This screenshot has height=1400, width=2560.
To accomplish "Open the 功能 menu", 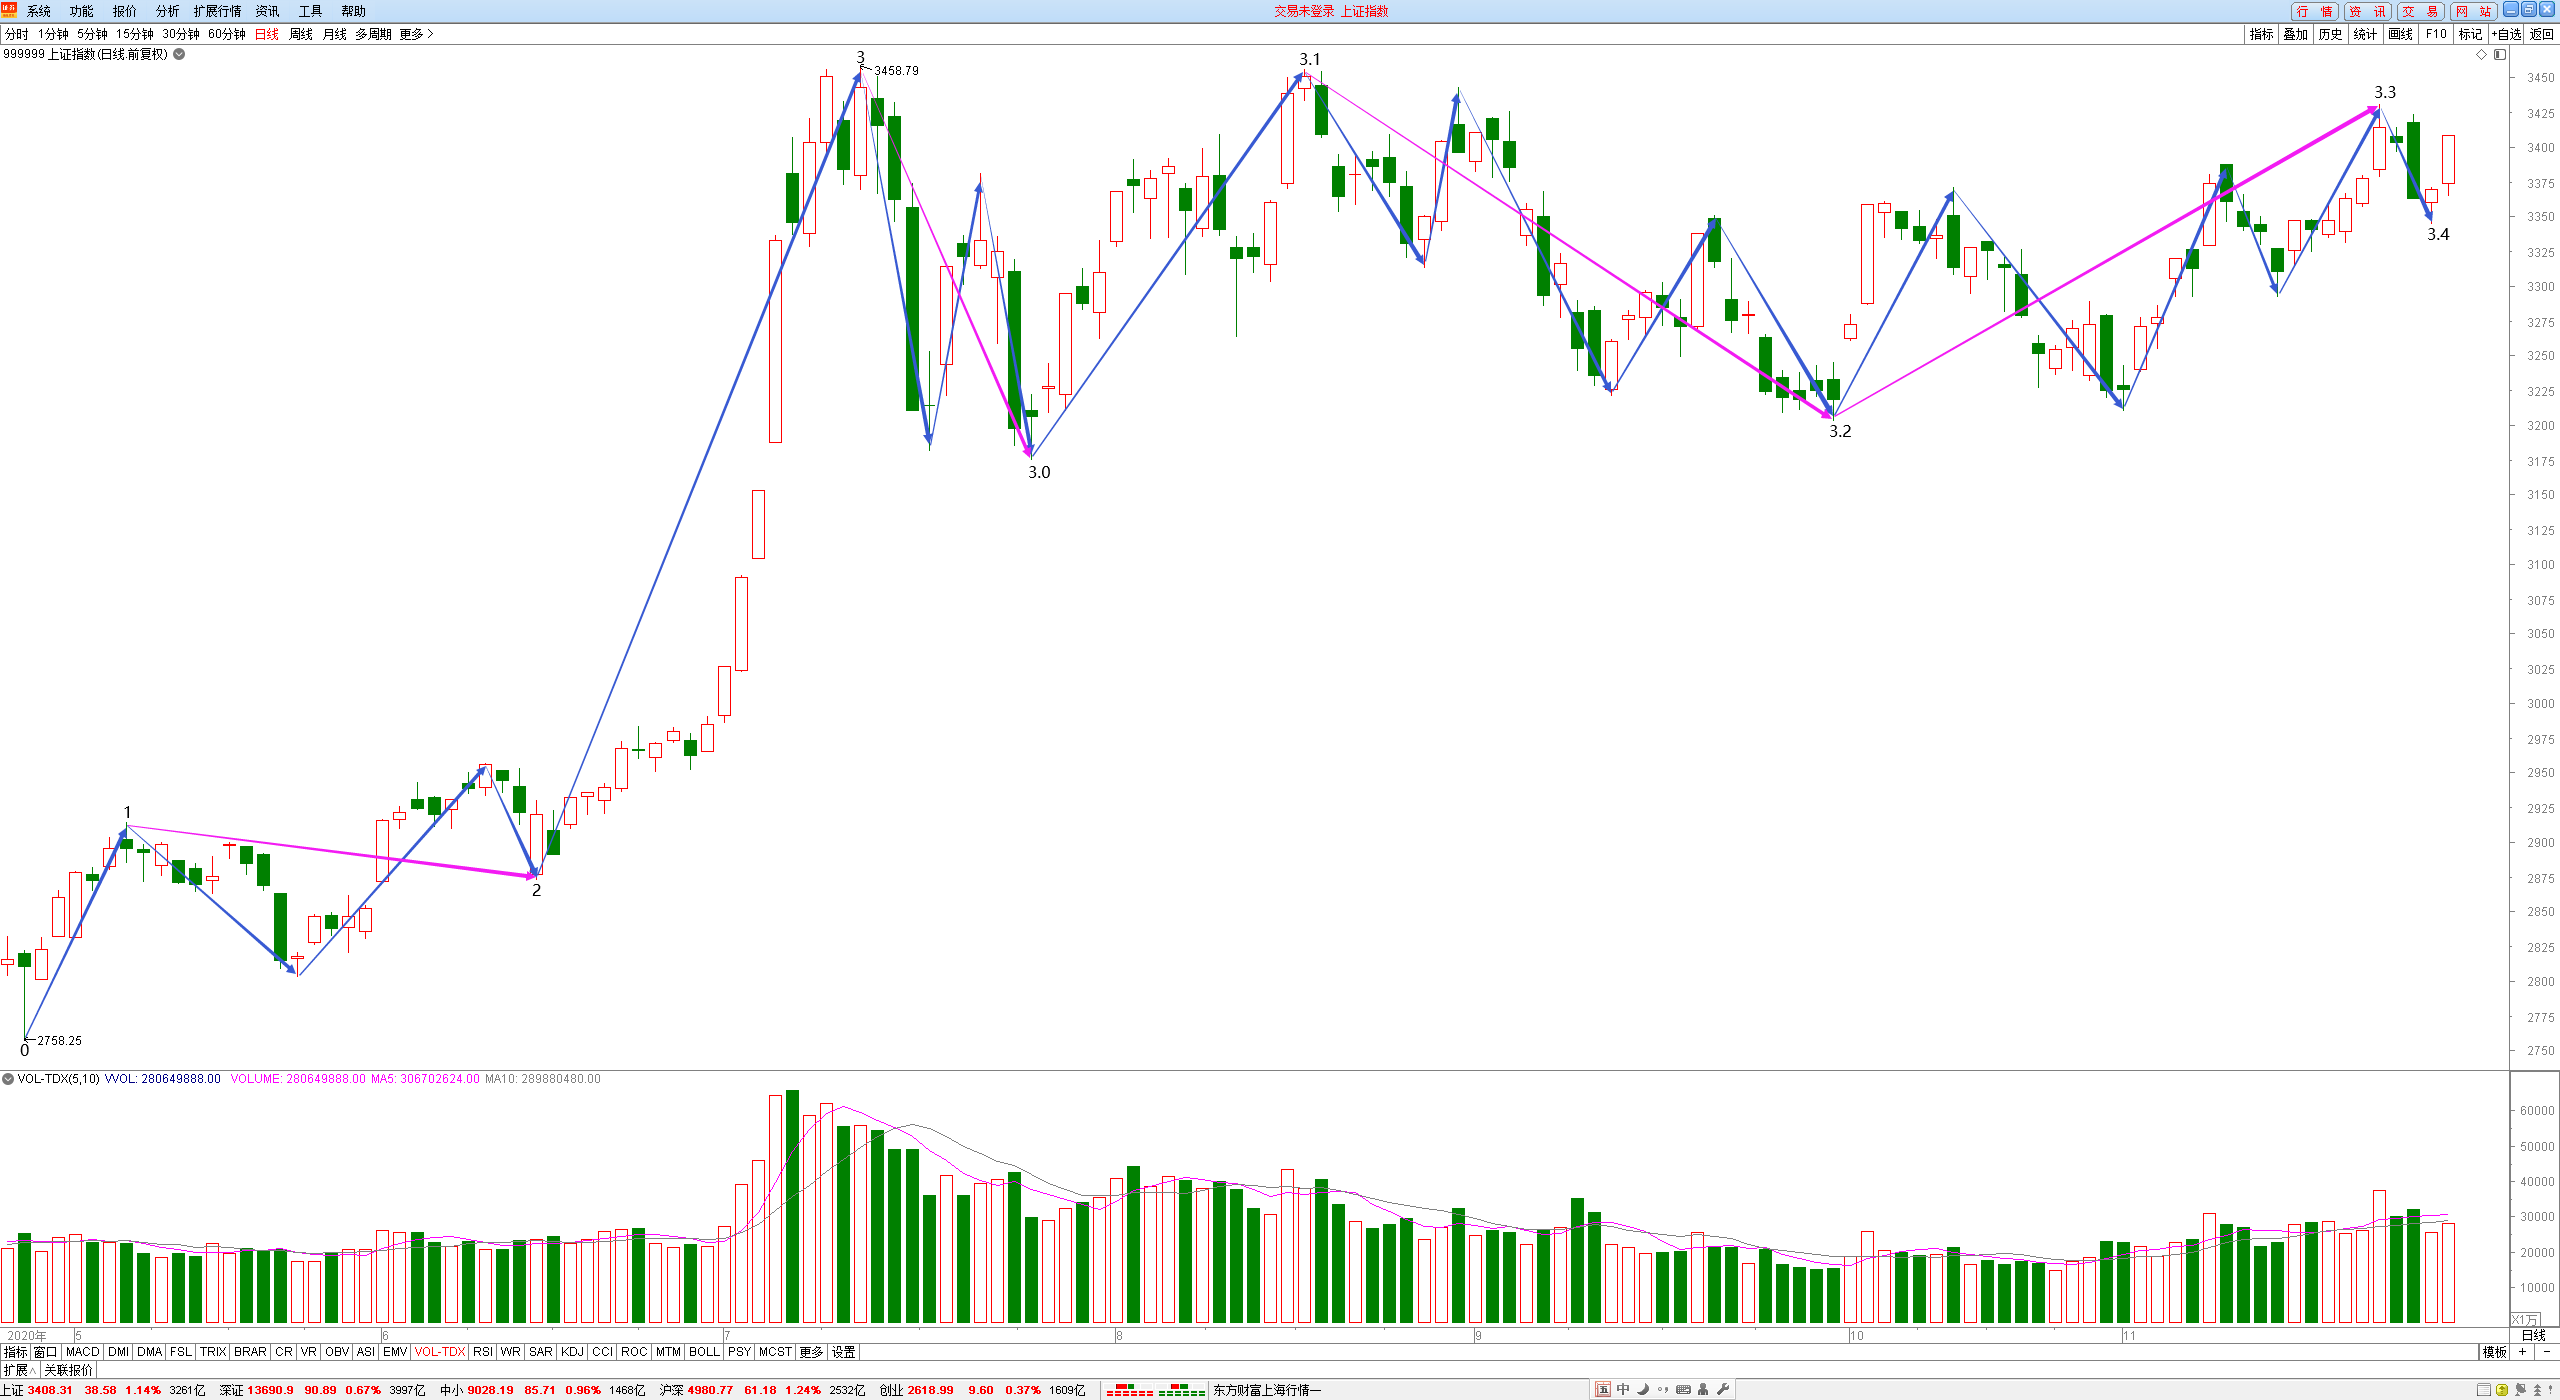I will [x=82, y=11].
